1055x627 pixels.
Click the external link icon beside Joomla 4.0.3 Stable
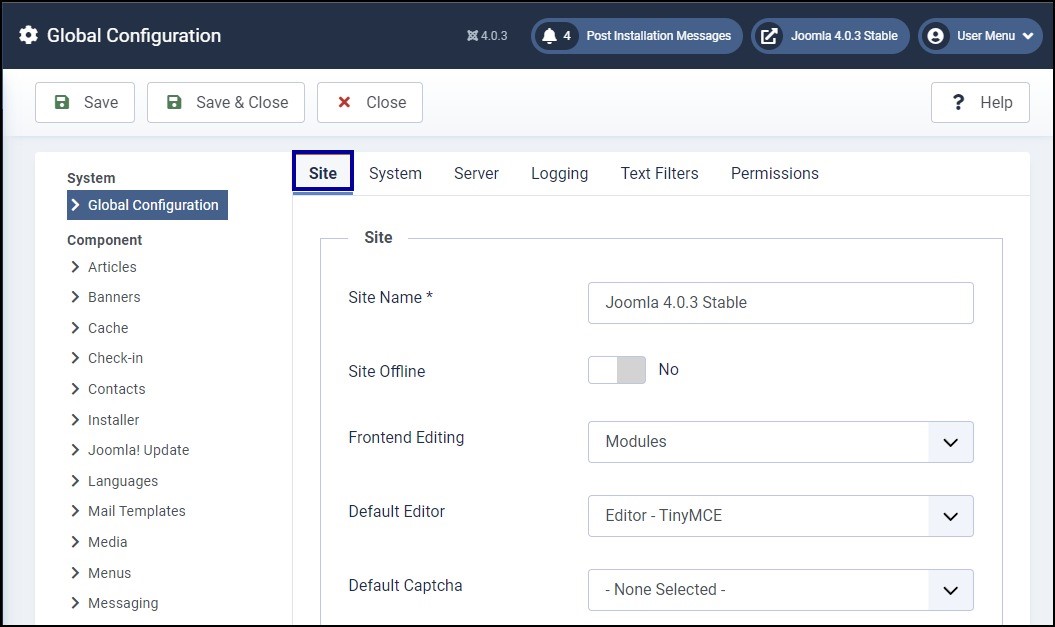(769, 36)
